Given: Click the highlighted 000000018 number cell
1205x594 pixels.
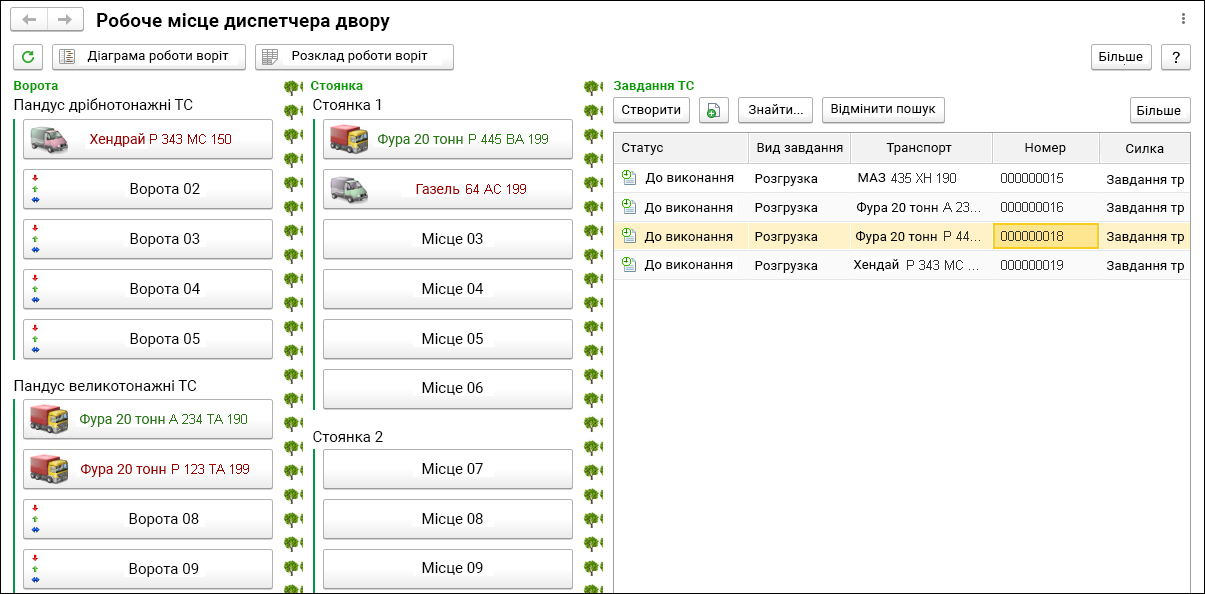Looking at the screenshot, I should (x=1045, y=236).
